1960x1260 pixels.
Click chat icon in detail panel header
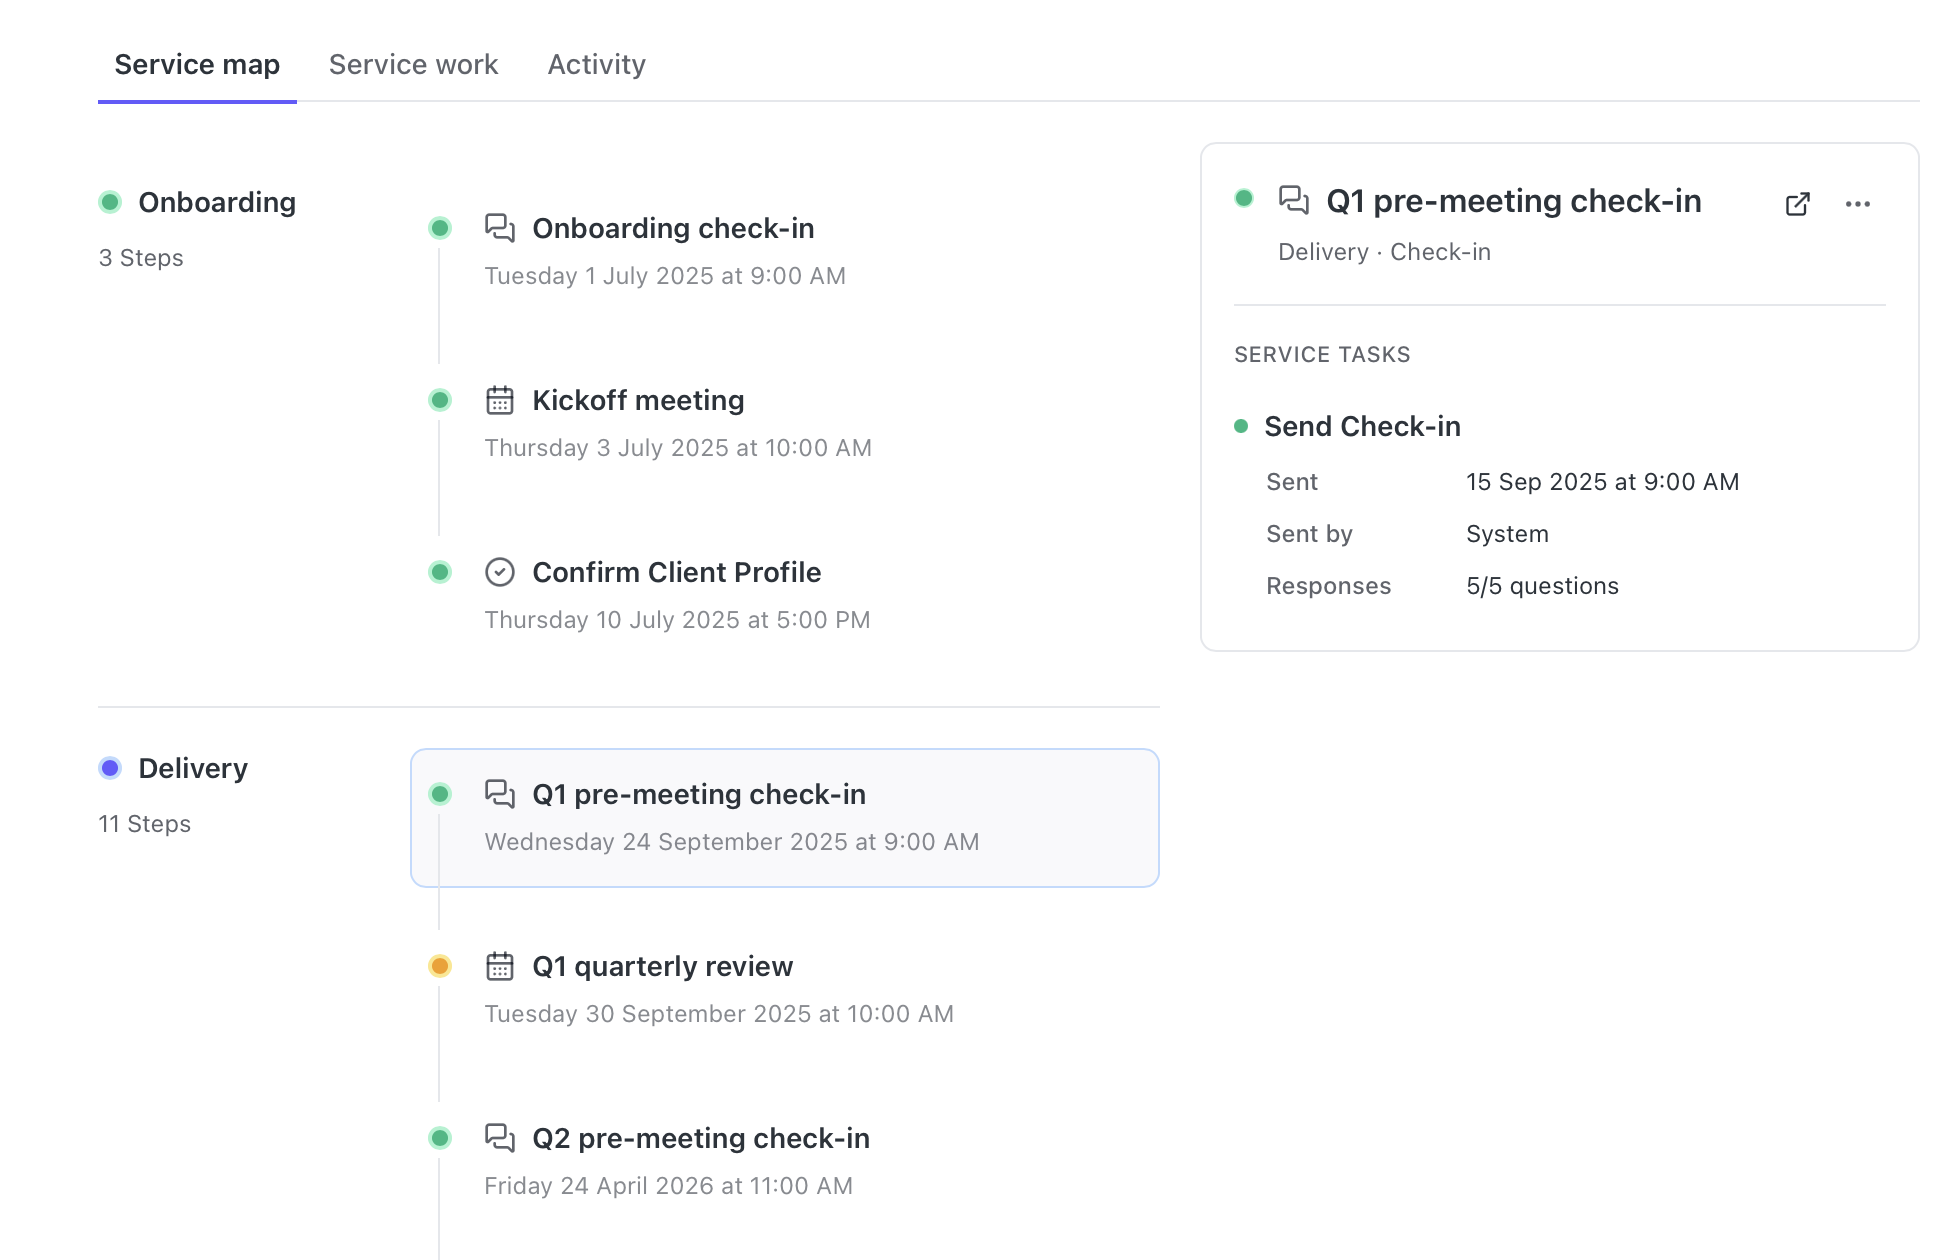[1294, 200]
